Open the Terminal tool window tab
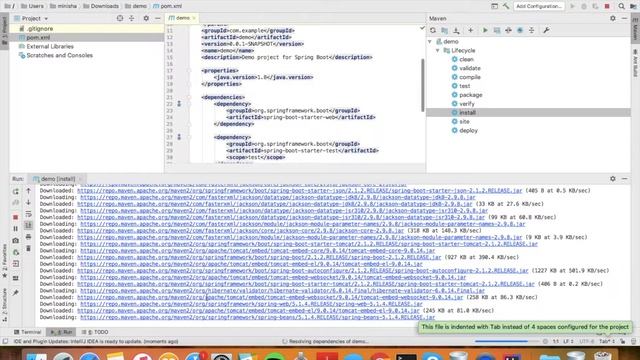640x360 pixels. (27, 332)
